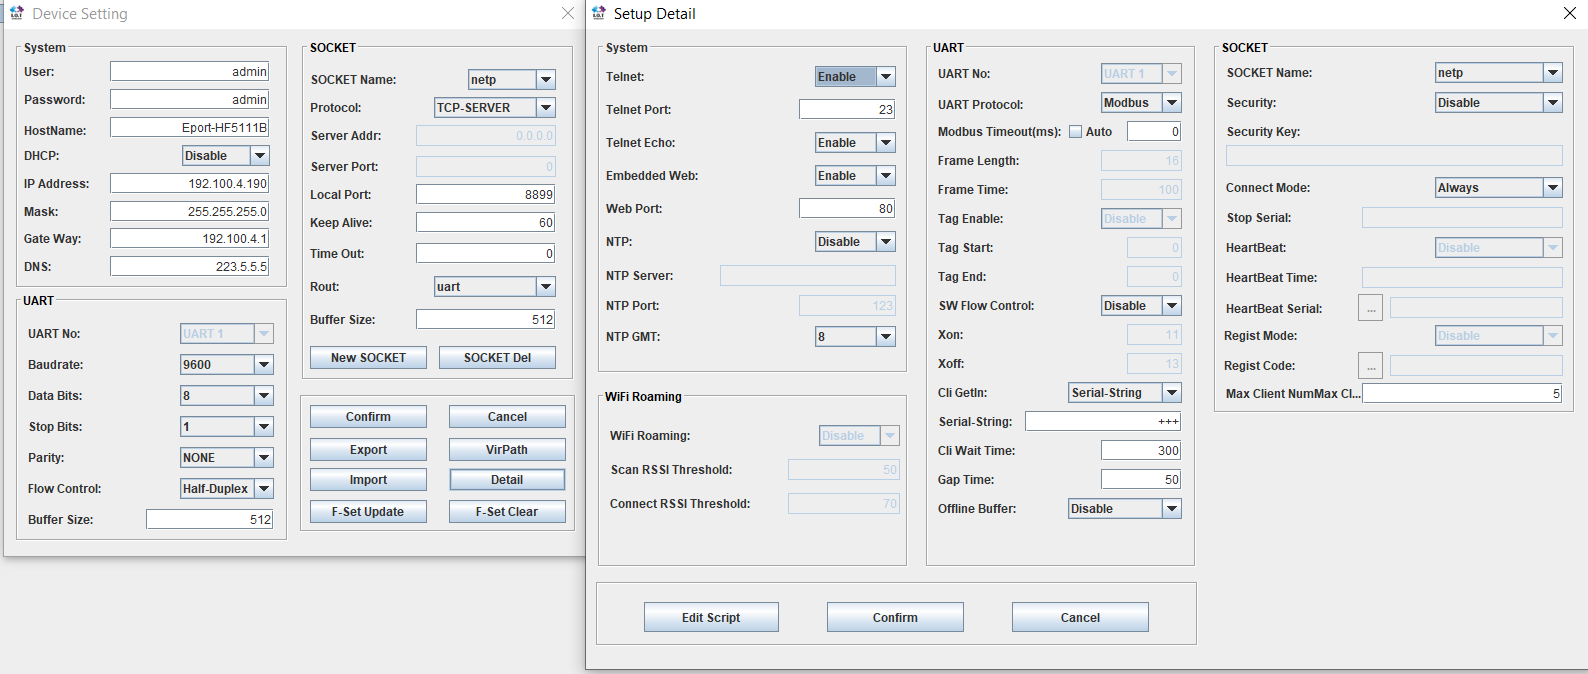This screenshot has height=674, width=1588.
Task: Open the Baudrate dropdown in Device Setting
Action: pos(264,365)
